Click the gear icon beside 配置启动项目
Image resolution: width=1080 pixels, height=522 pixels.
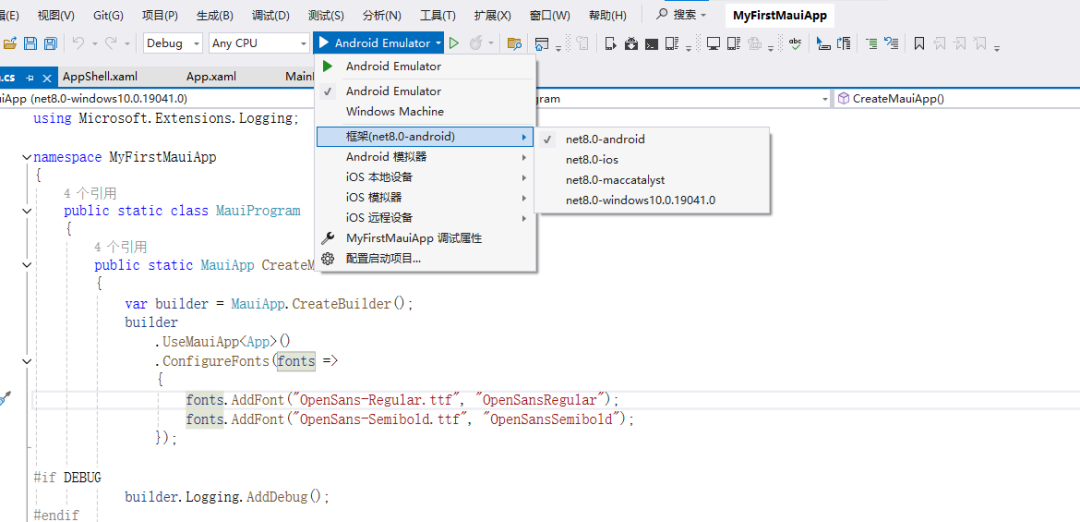(x=328, y=258)
